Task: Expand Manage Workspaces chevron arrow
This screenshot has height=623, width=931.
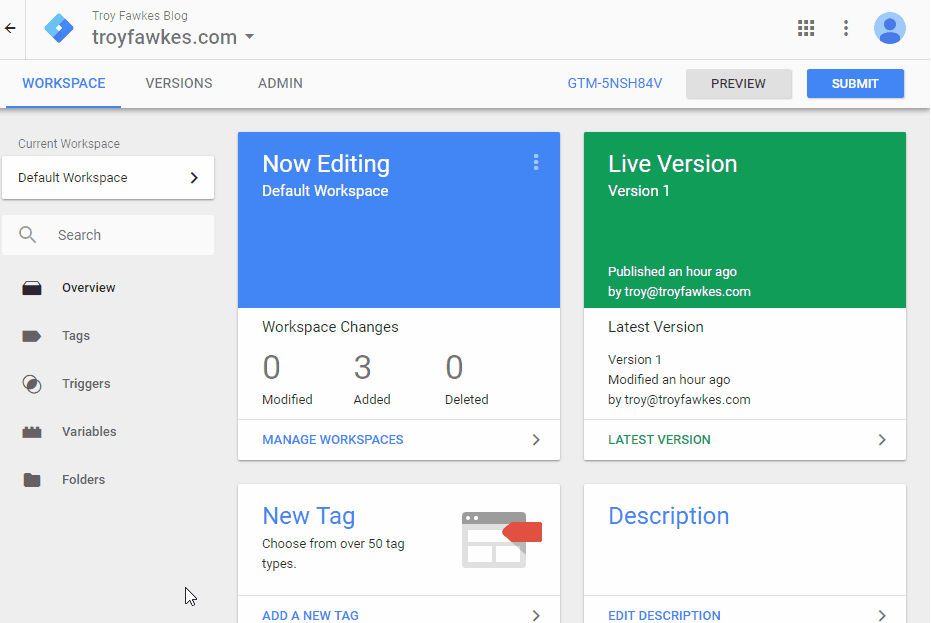Action: (x=536, y=440)
